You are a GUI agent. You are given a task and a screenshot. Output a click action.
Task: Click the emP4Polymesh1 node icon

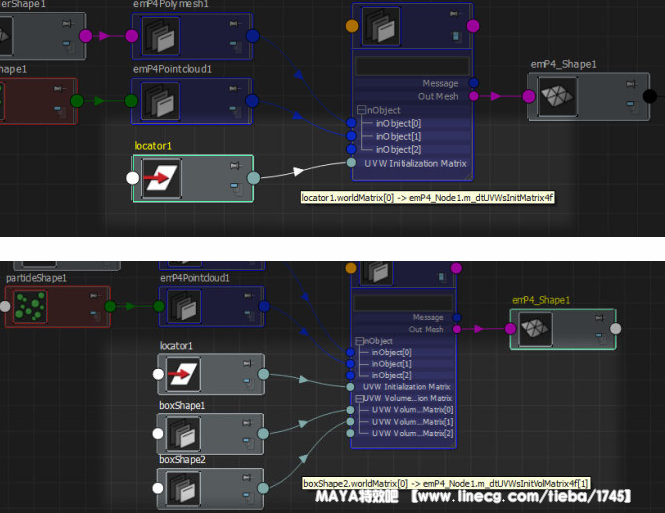point(160,37)
